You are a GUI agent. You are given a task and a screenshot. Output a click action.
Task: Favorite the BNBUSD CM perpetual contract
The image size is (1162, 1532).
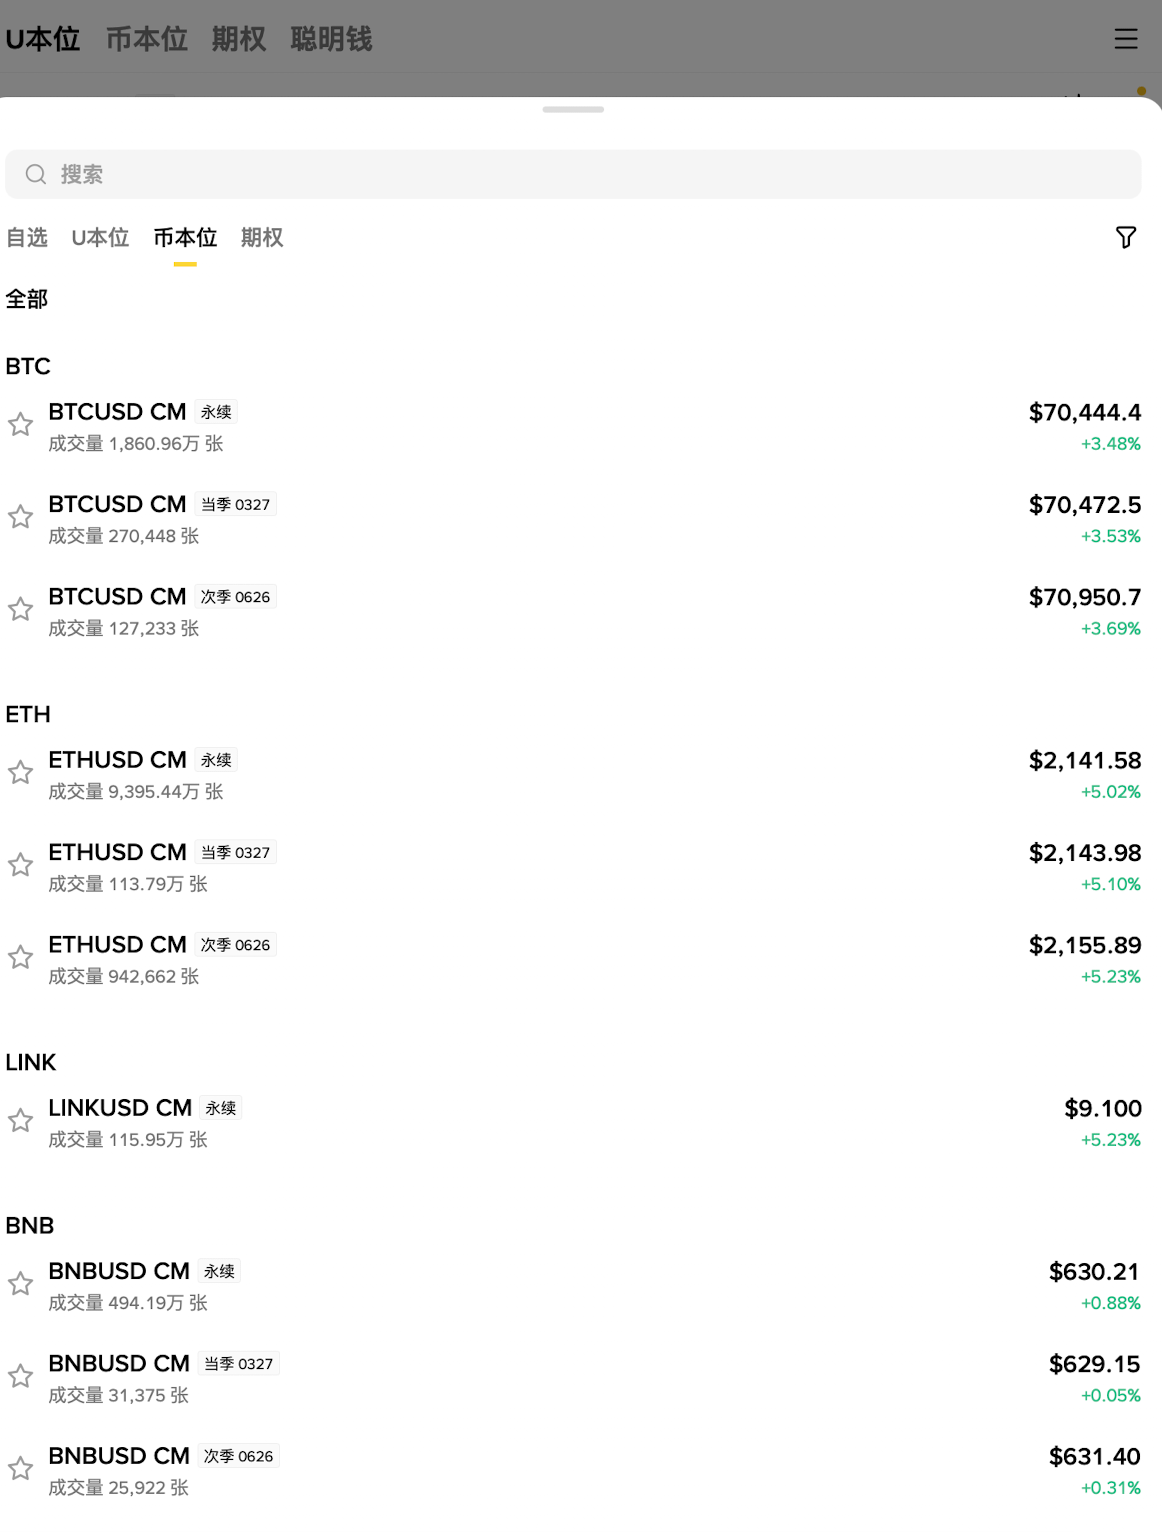[21, 1283]
